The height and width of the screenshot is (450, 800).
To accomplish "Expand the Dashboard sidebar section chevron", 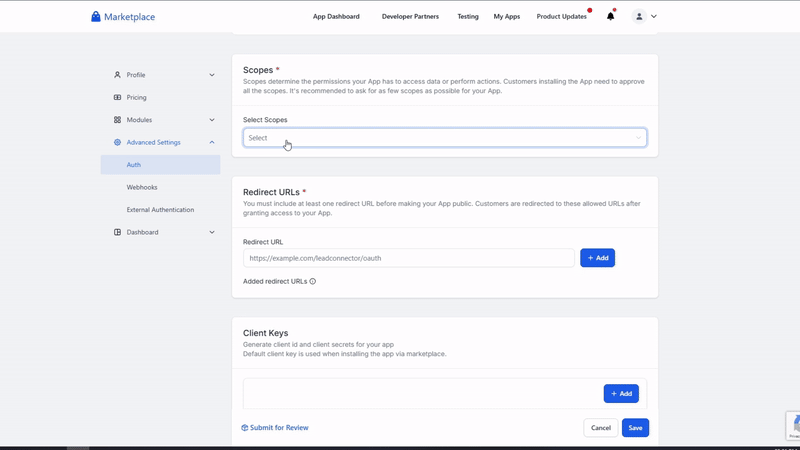I will pyautogui.click(x=212, y=232).
